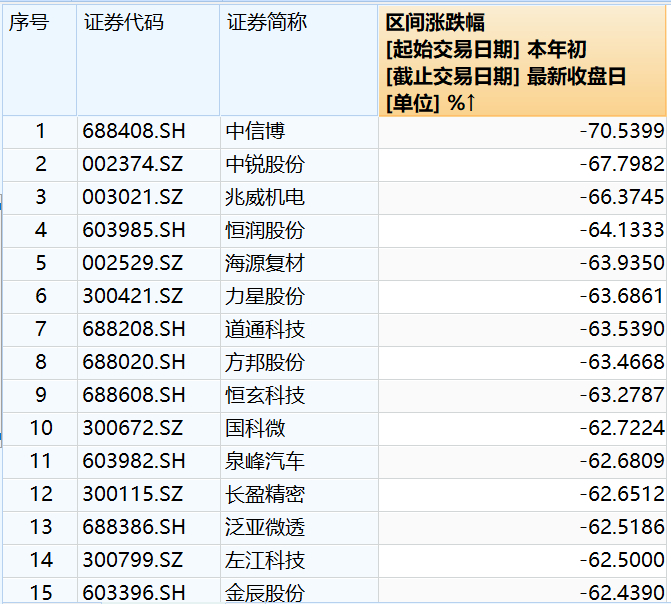Select the 证券代码 column header

pos(148,60)
